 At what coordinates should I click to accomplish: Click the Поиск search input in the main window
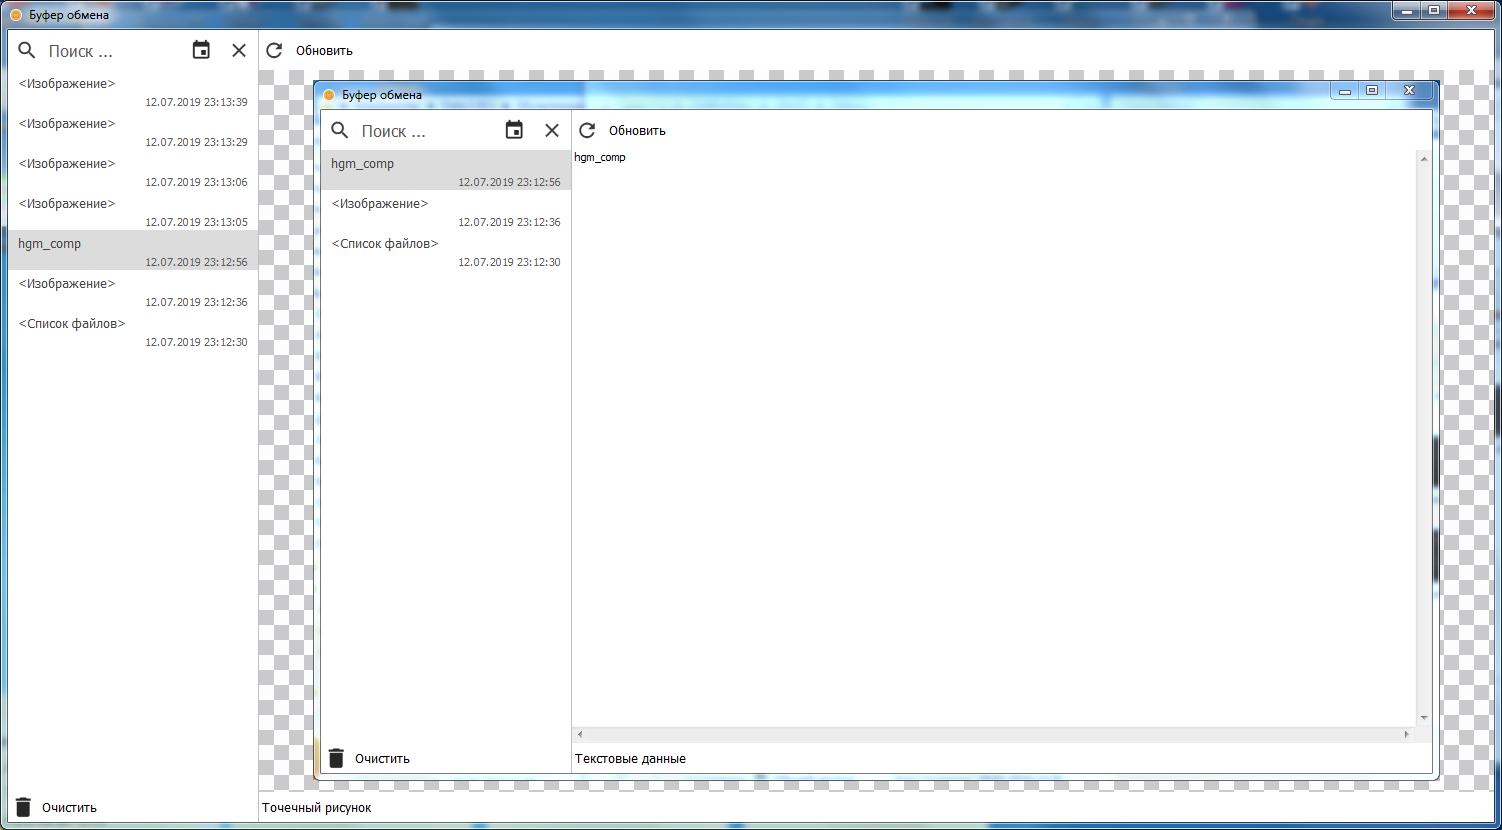pyautogui.click(x=110, y=50)
